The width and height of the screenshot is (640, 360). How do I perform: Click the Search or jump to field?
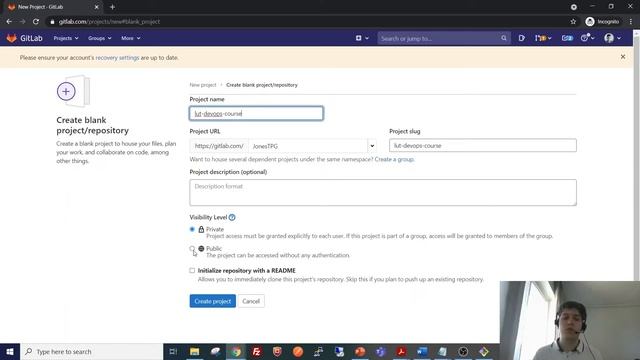pyautogui.click(x=444, y=38)
